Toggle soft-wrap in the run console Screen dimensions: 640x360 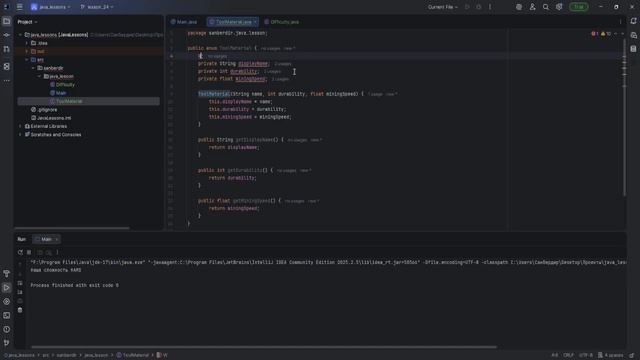20,283
